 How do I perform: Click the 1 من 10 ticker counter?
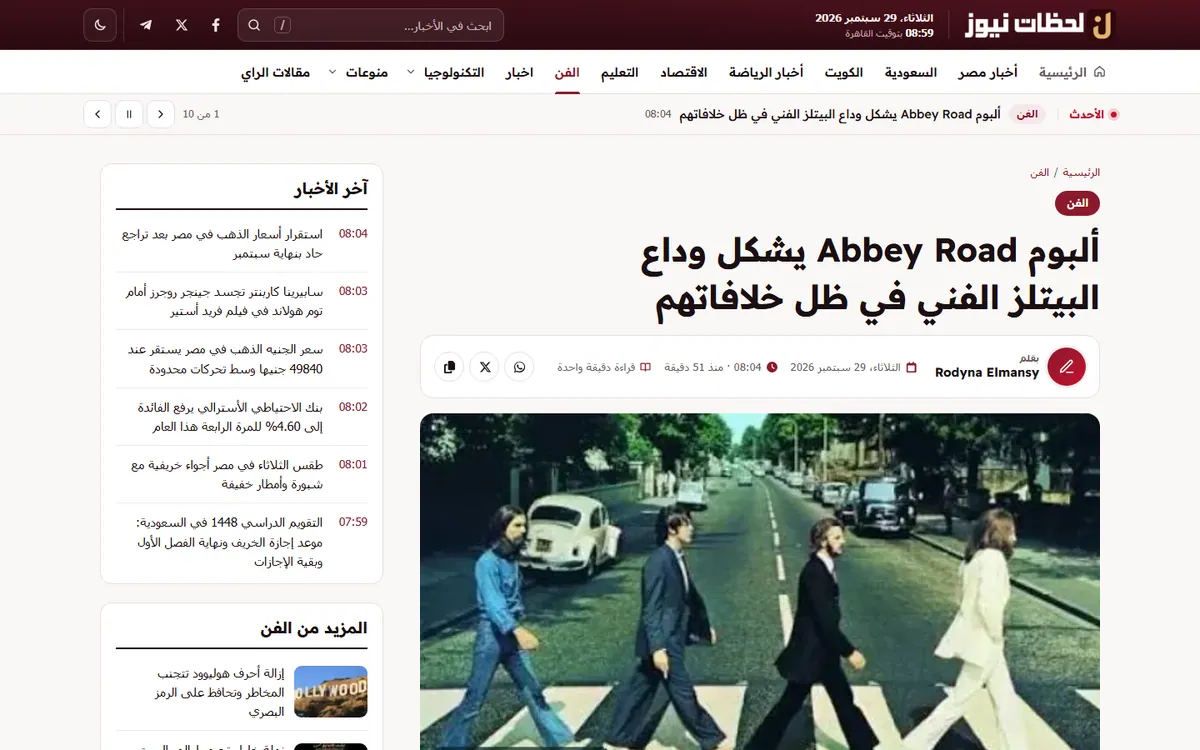pos(201,114)
